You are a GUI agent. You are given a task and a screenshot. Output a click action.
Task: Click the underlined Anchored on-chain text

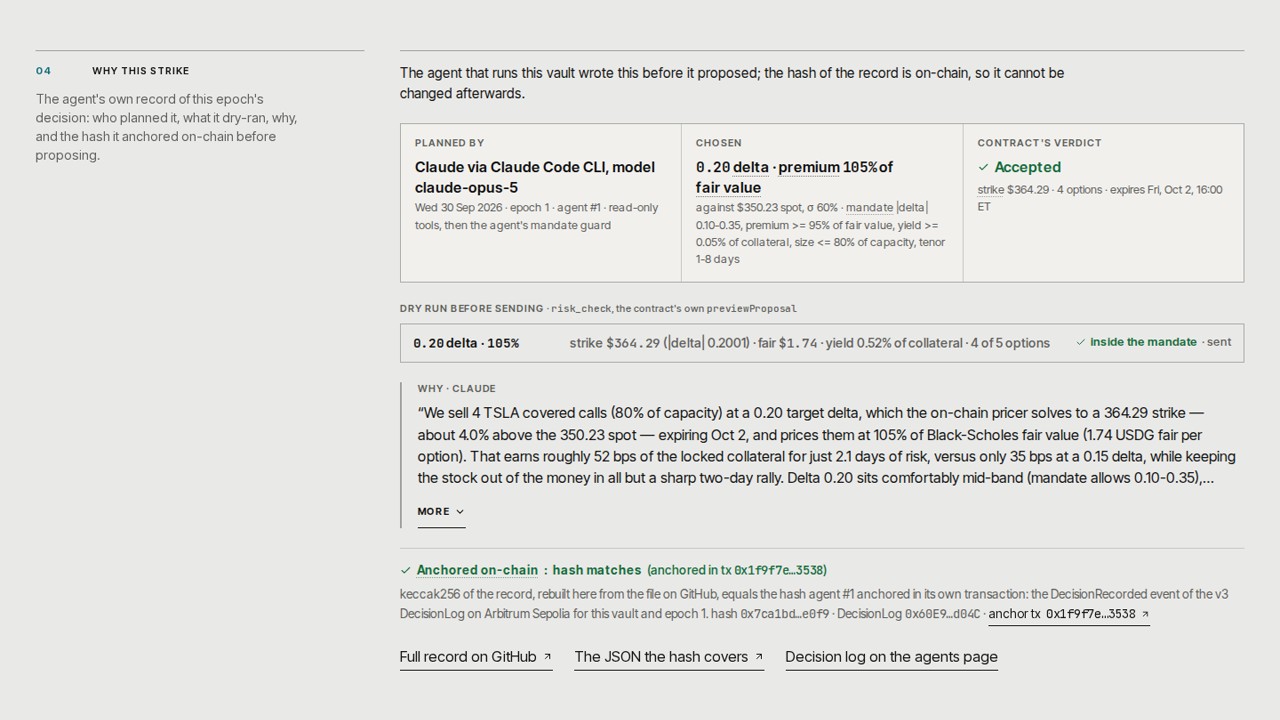pos(477,570)
